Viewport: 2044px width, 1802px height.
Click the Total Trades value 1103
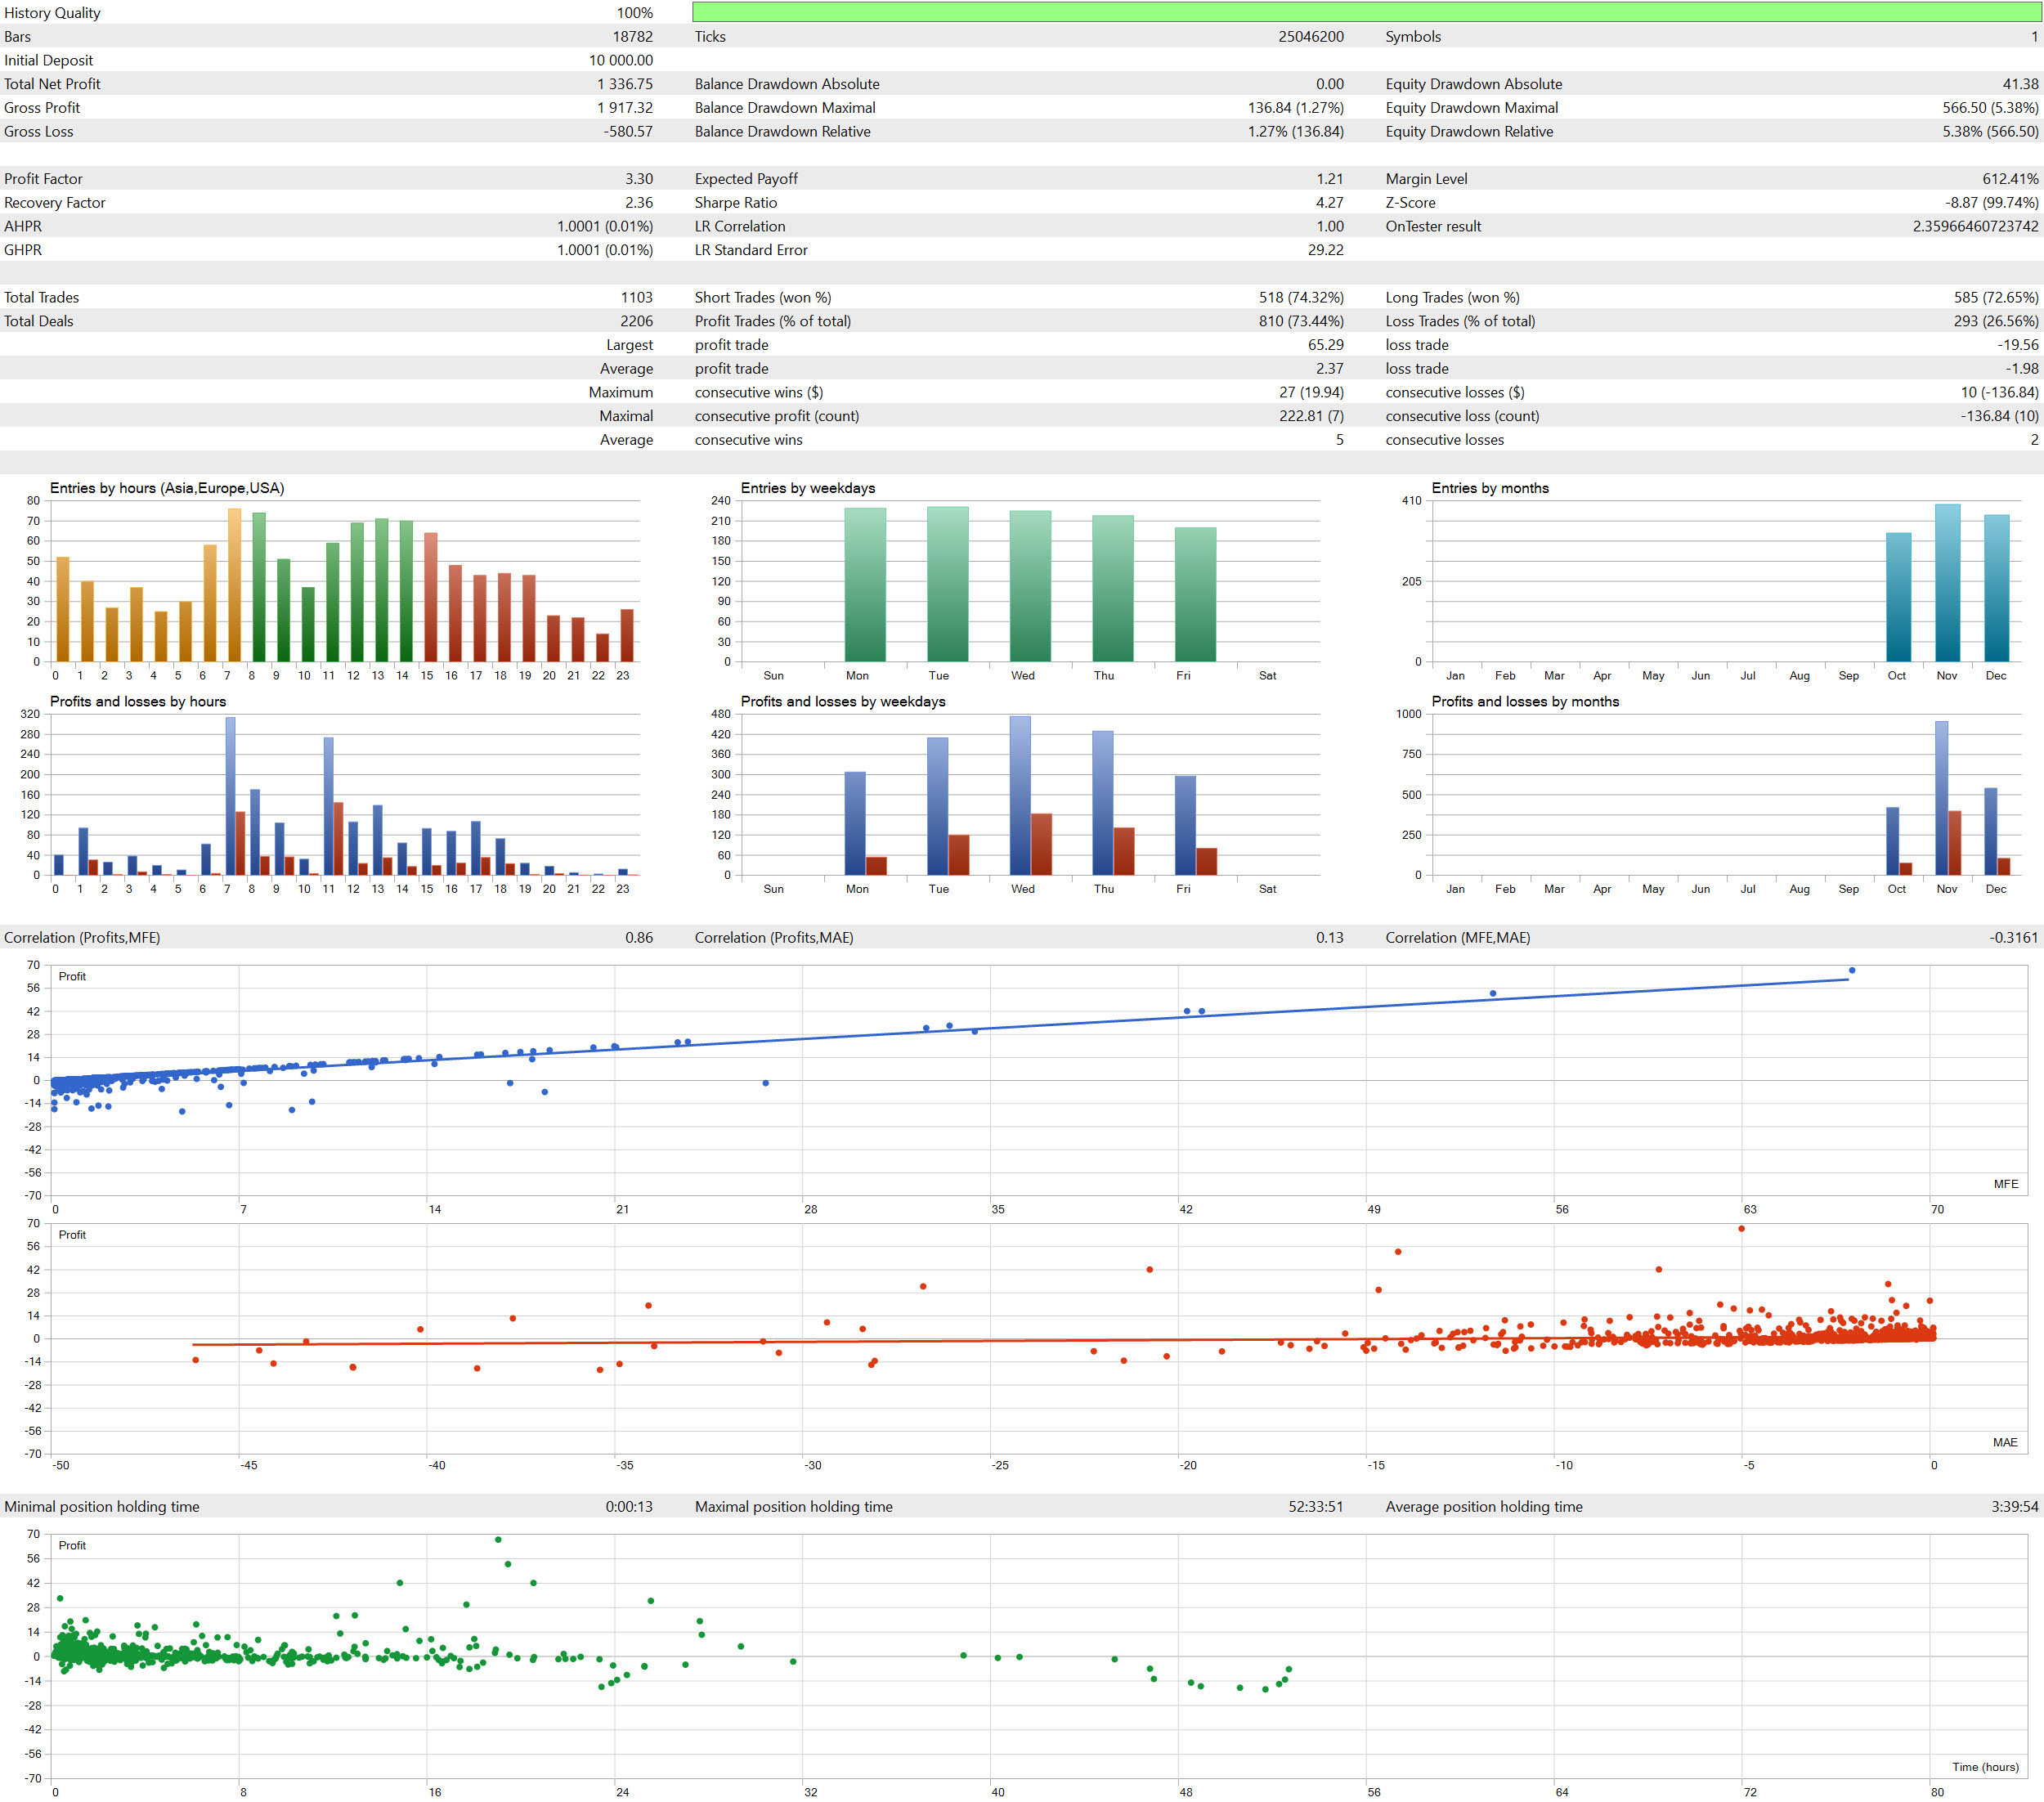pos(636,298)
